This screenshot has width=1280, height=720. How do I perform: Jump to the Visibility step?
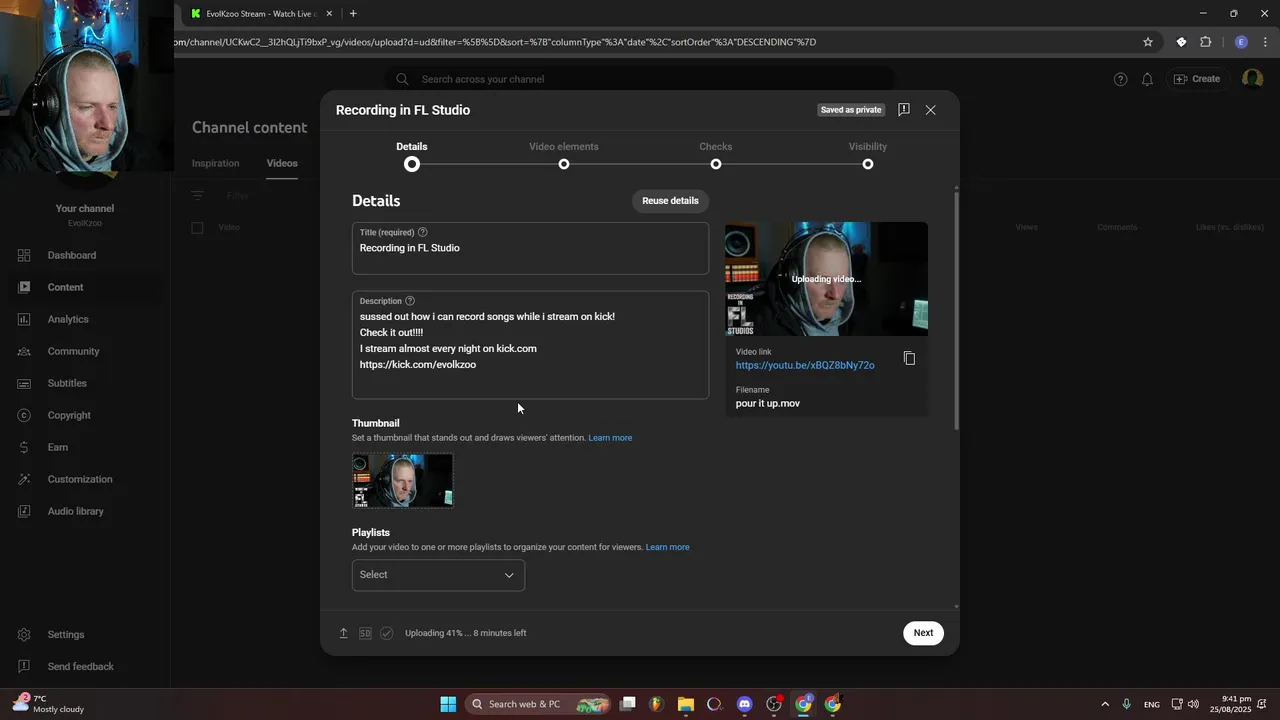point(868,155)
